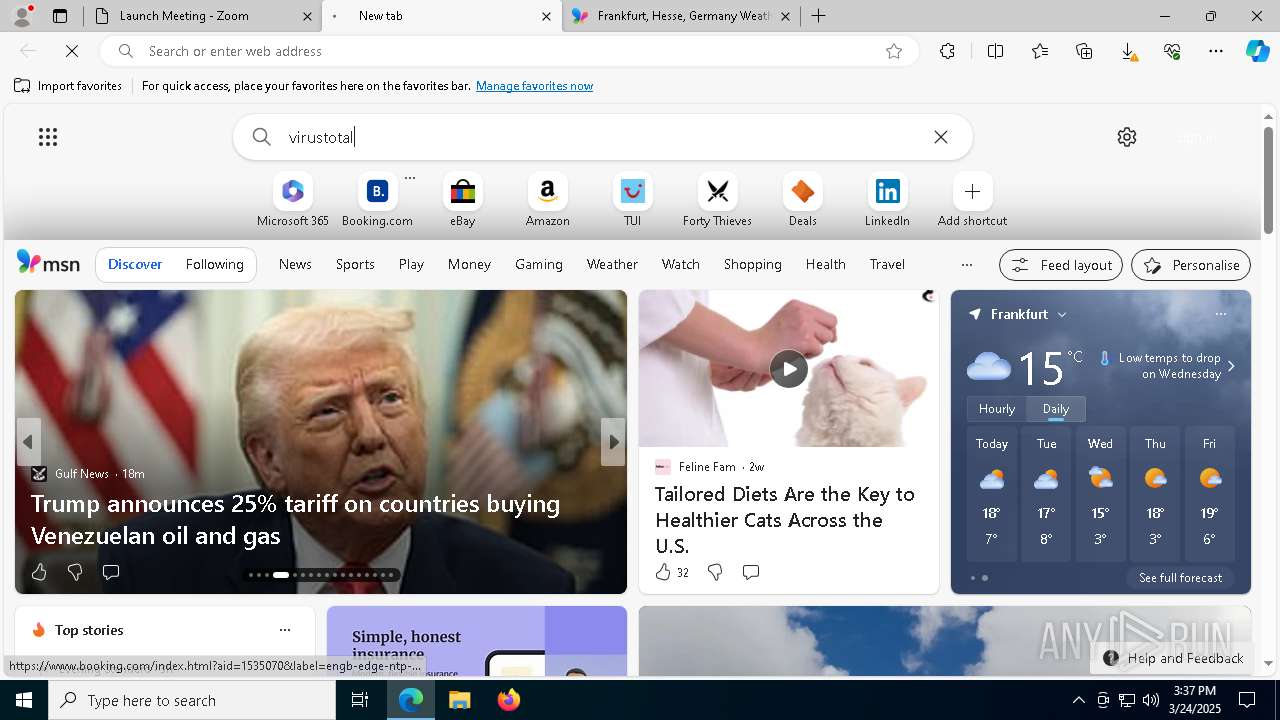Open Booking.com shortcut
The width and height of the screenshot is (1280, 720).
(x=377, y=200)
